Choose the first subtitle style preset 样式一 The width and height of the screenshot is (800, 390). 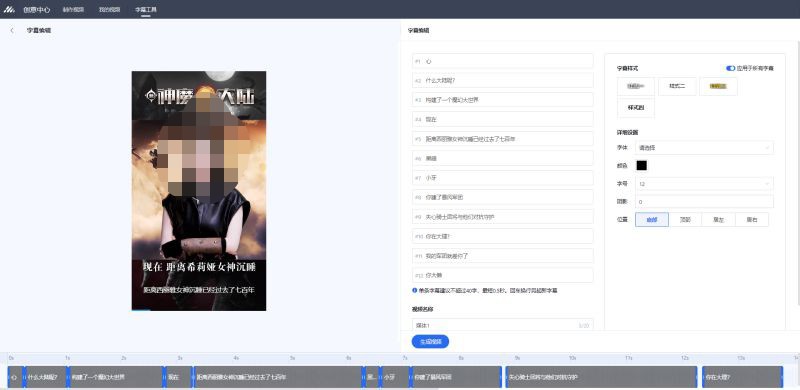(x=636, y=86)
